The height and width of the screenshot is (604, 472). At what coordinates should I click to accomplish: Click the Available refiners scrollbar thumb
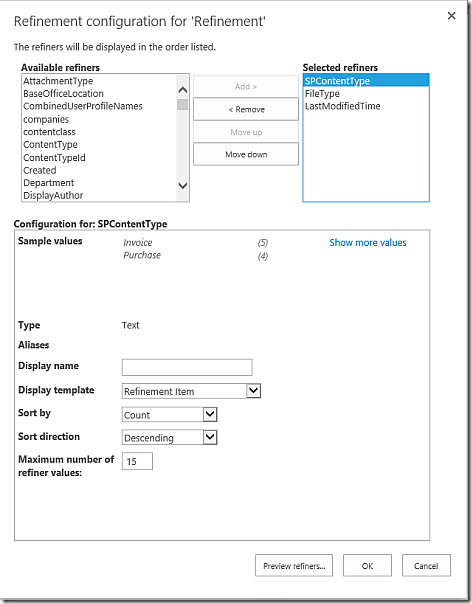click(x=183, y=105)
